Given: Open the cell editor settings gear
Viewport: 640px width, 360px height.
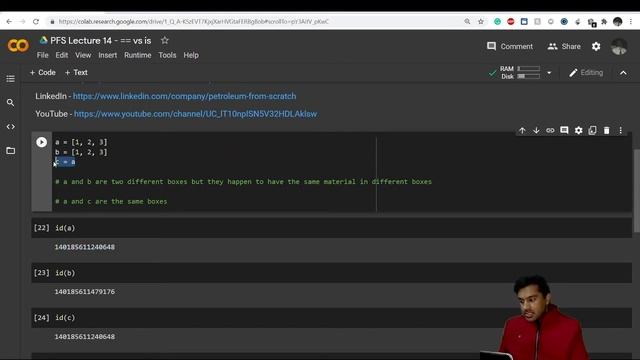Looking at the screenshot, I should pos(578,131).
